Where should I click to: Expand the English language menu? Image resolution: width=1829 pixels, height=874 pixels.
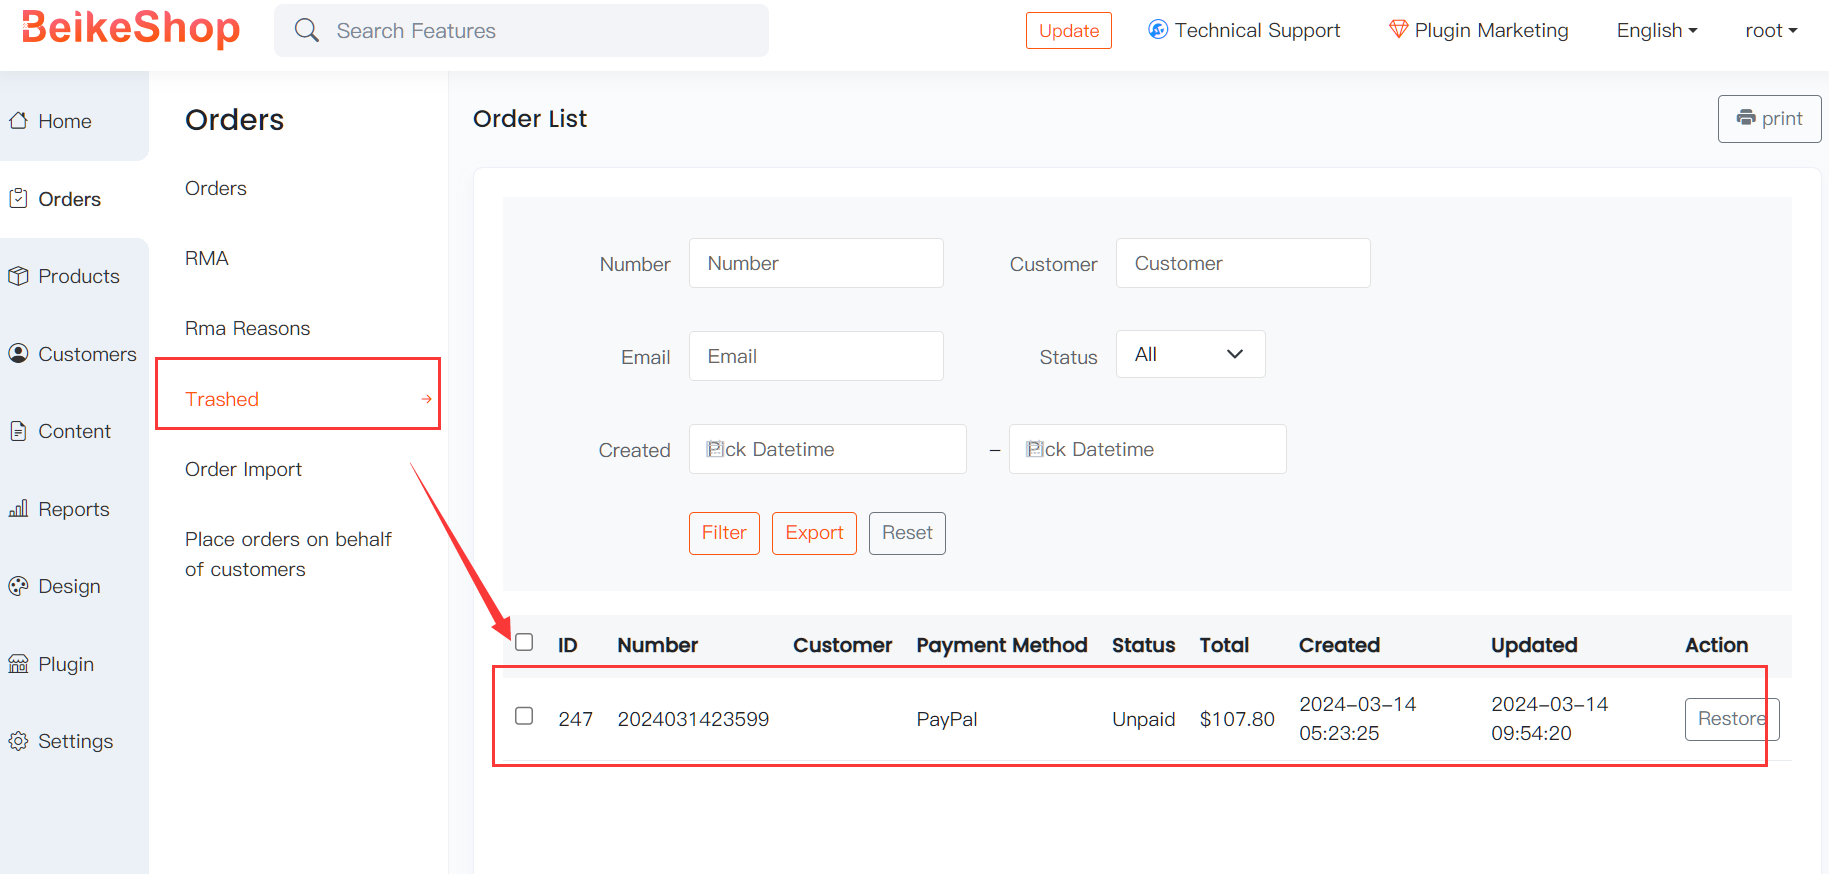coord(1656,31)
